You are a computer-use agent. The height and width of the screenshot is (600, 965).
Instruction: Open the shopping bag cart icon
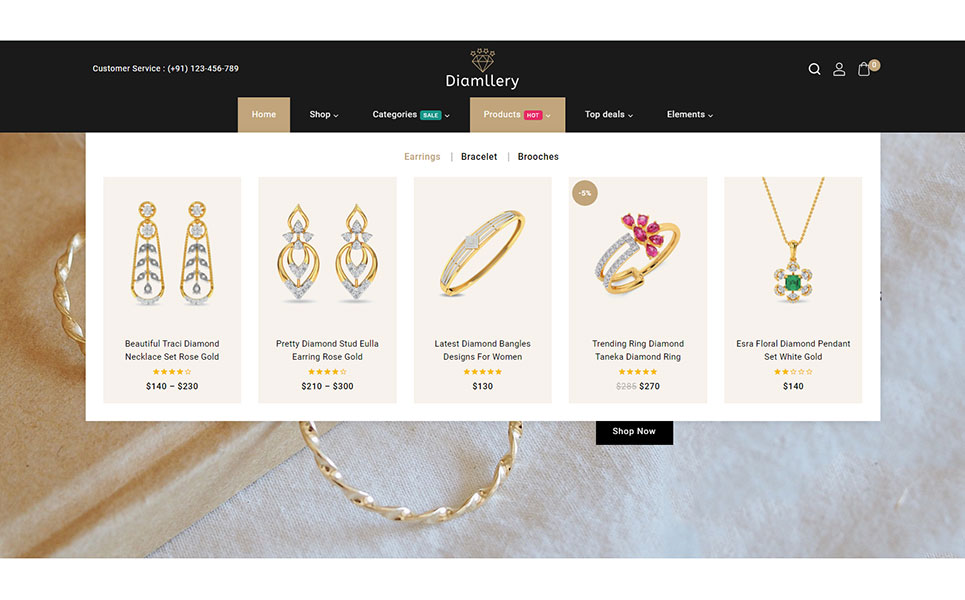point(864,69)
